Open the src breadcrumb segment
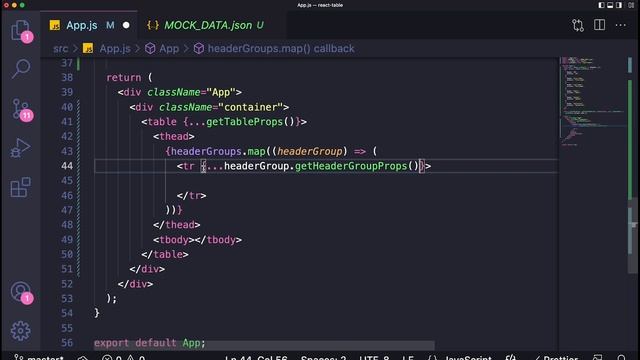Image resolution: width=640 pixels, height=360 pixels. point(60,49)
